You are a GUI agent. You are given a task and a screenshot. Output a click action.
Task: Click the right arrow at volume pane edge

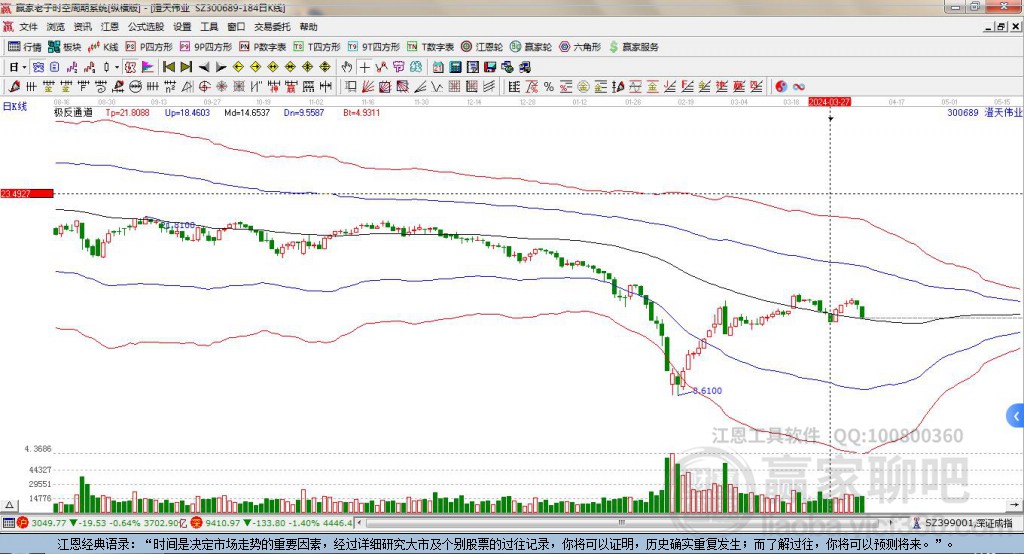pyautogui.click(x=1014, y=505)
